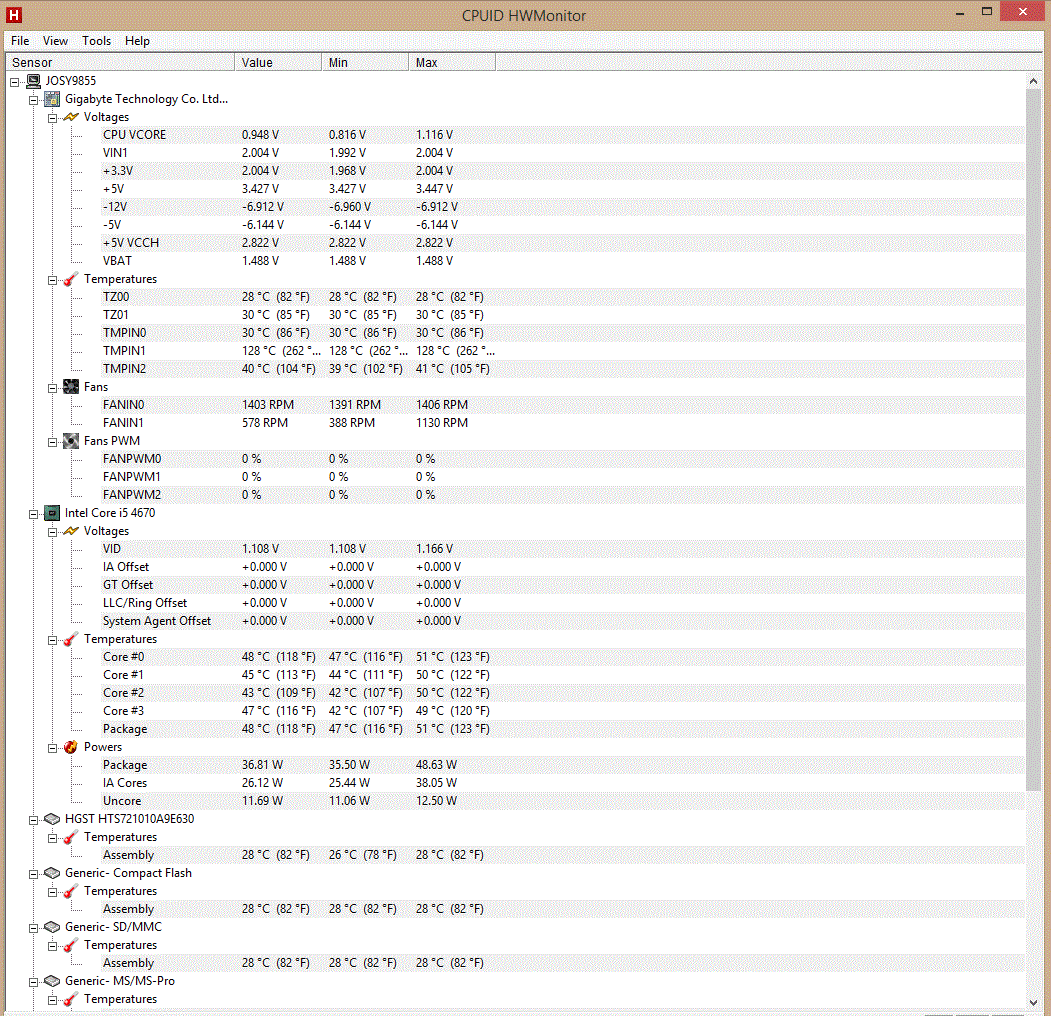Screen dimensions: 1051x1016
Task: Collapse the JOSY9855 computer node
Action: point(15,82)
